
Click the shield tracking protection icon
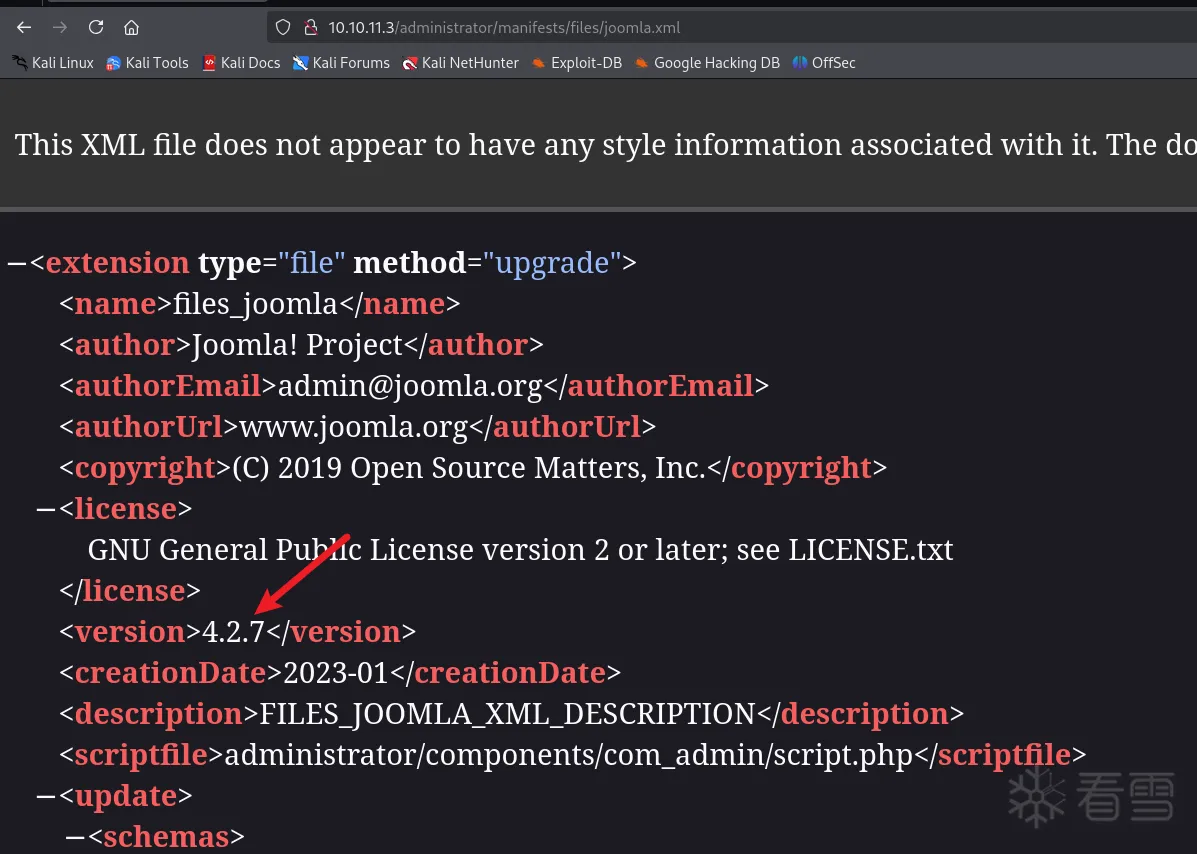coord(283,27)
